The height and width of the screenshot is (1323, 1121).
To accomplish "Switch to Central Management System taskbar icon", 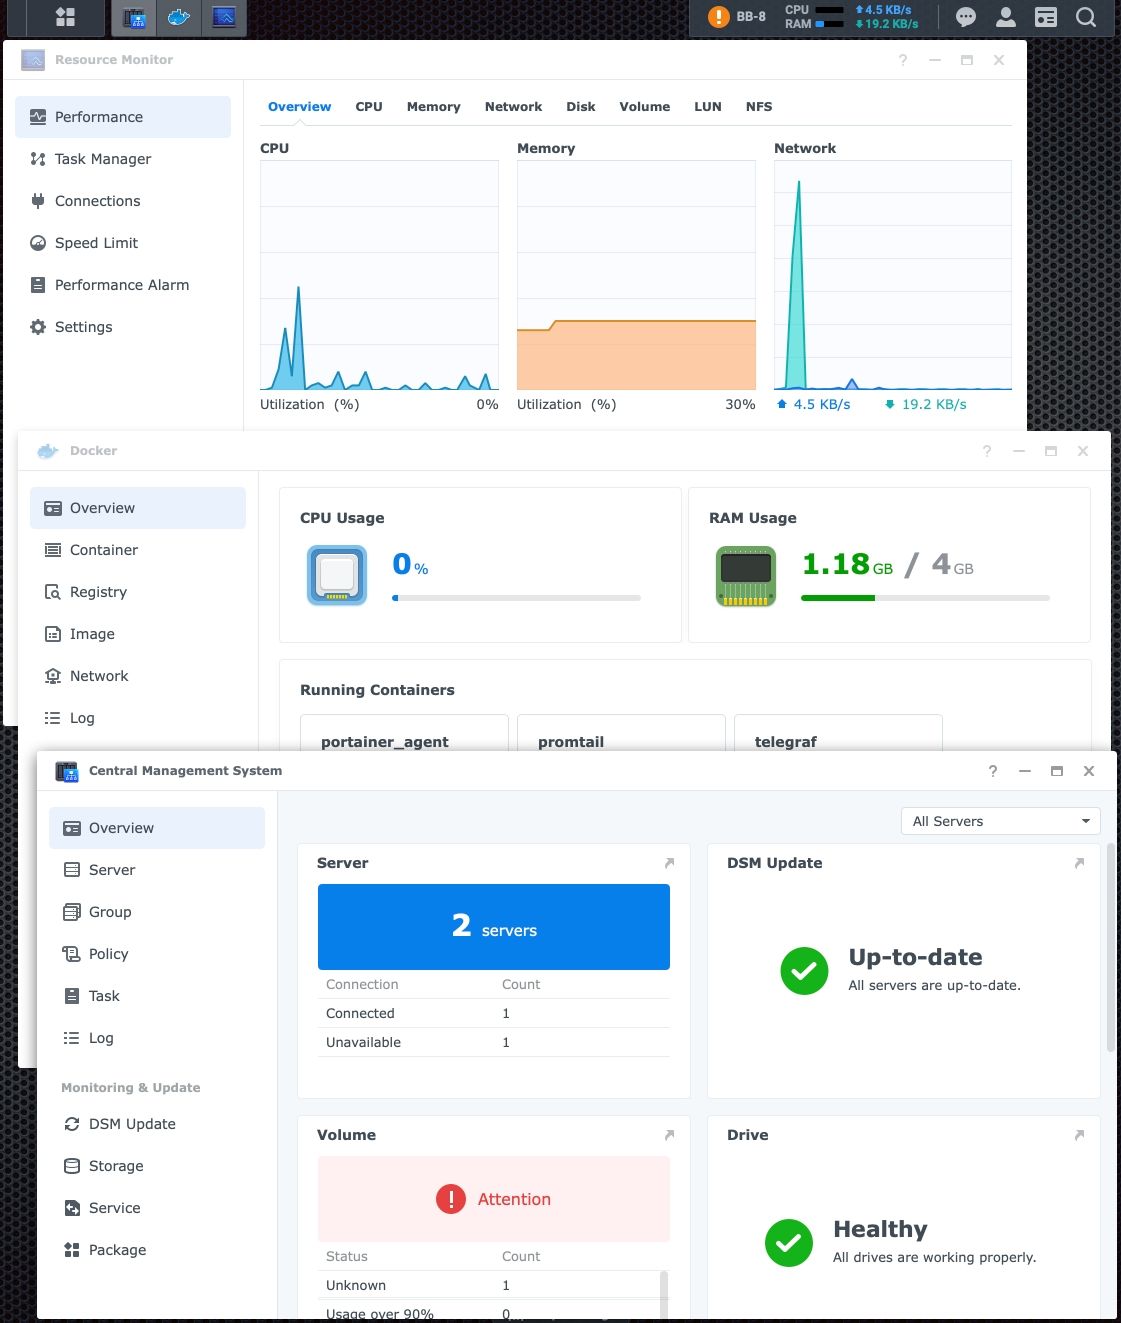I will click(x=133, y=17).
